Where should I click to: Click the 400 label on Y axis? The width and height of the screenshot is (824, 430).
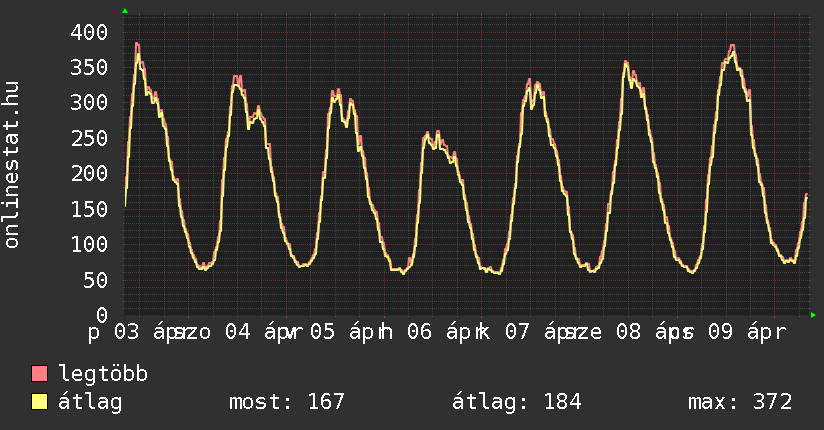tap(88, 32)
